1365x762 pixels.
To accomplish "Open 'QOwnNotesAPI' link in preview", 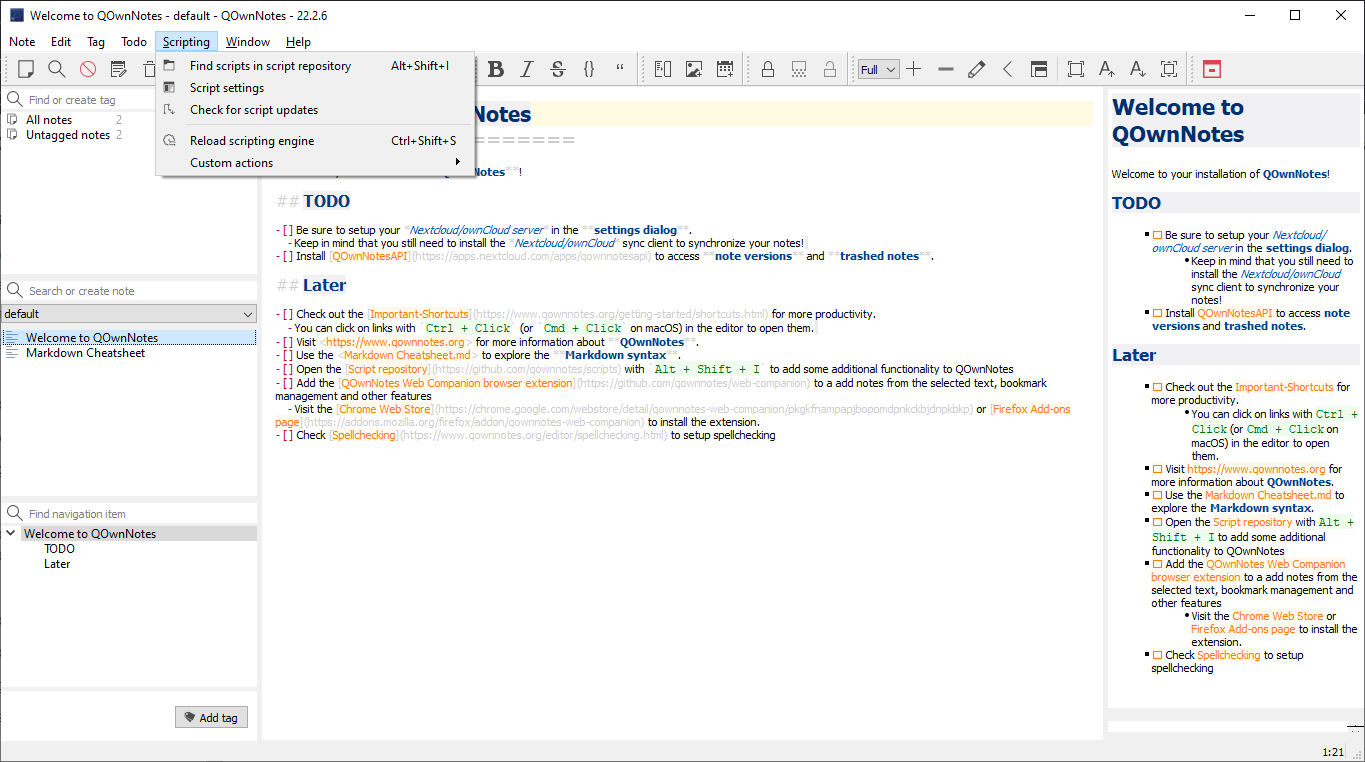I will click(x=1235, y=313).
